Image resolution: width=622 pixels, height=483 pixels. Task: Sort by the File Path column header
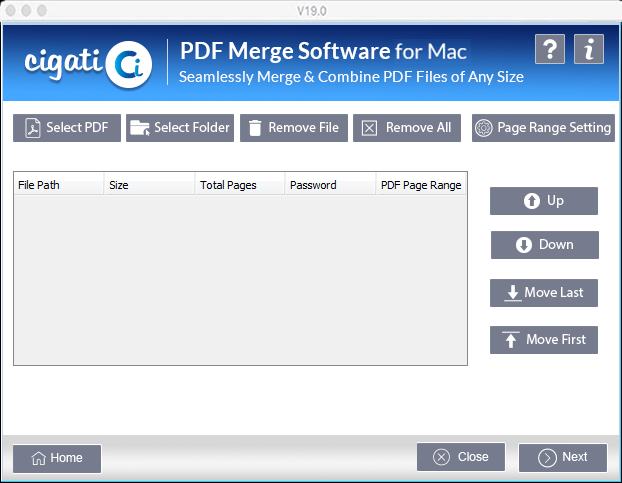[59, 185]
